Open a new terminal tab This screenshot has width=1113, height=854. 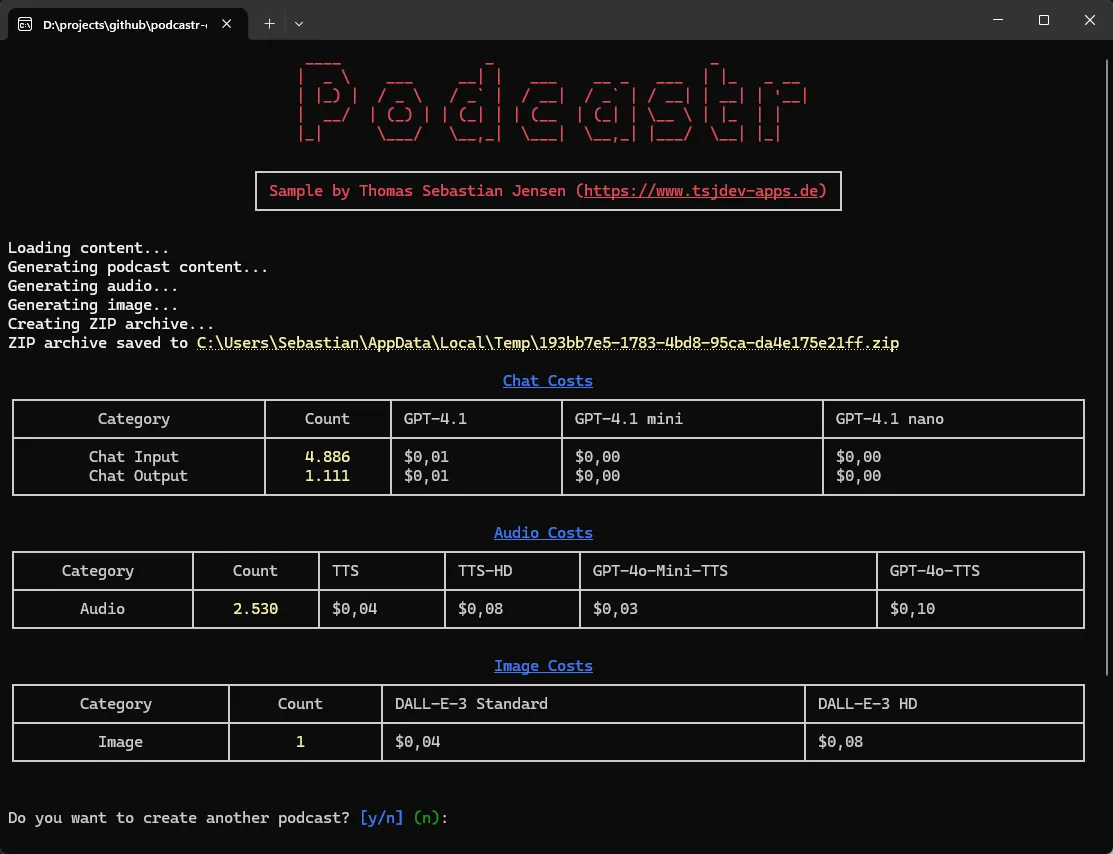tap(269, 23)
